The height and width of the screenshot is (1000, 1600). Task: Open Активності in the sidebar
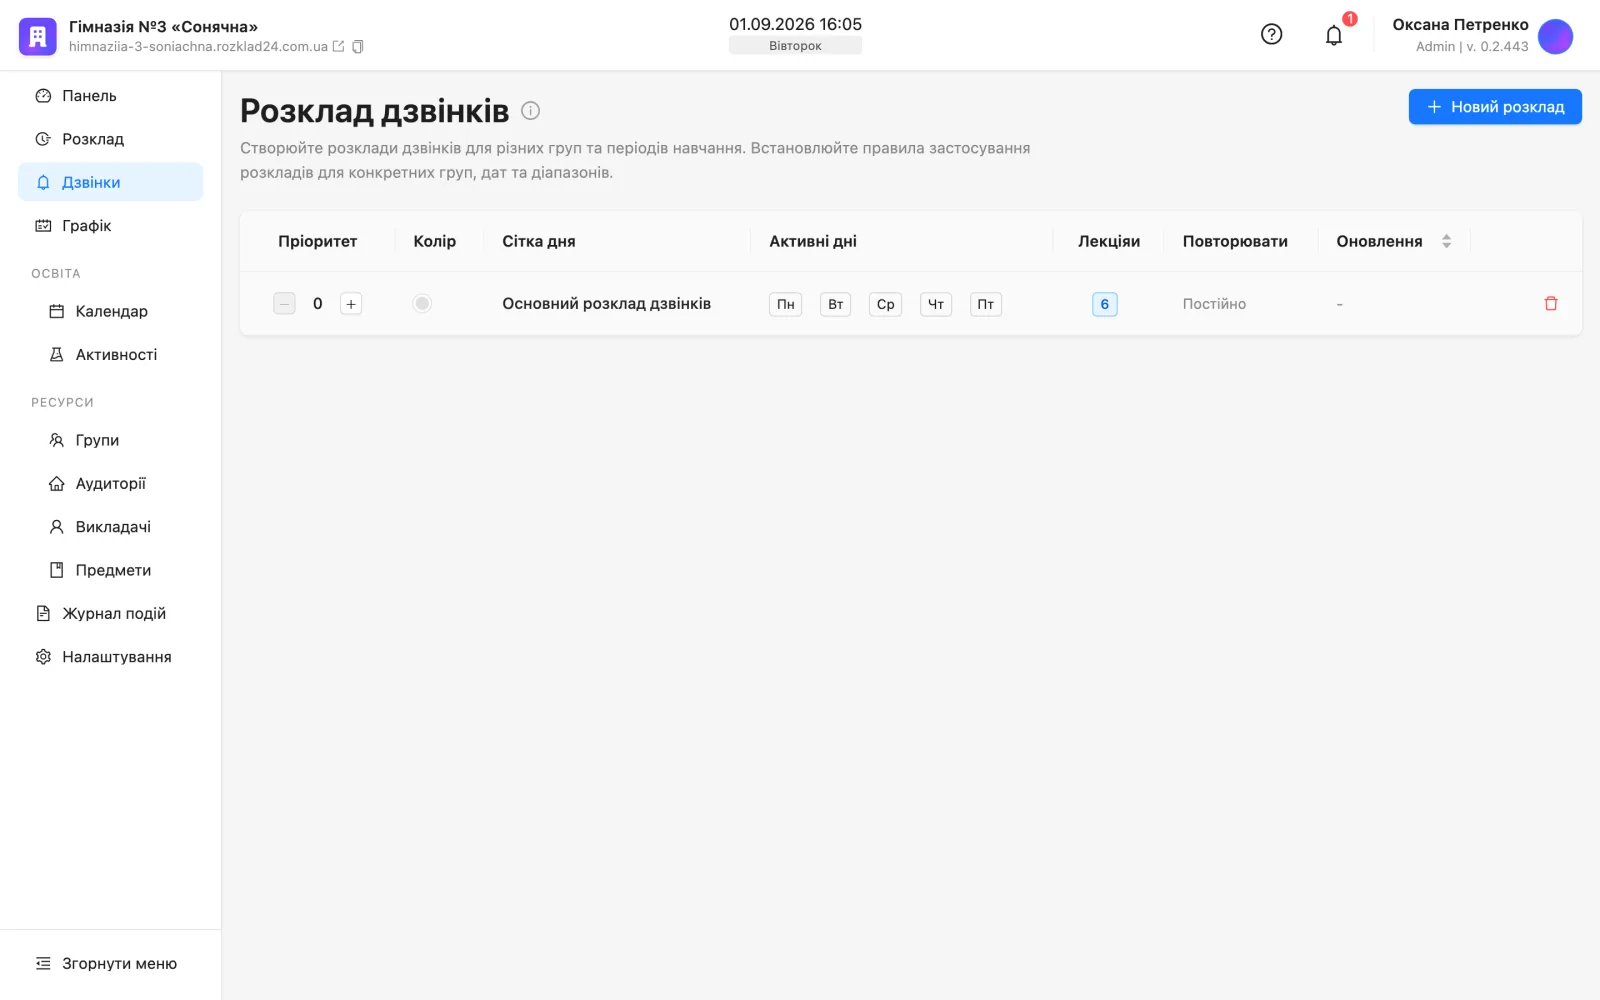pyautogui.click(x=110, y=355)
